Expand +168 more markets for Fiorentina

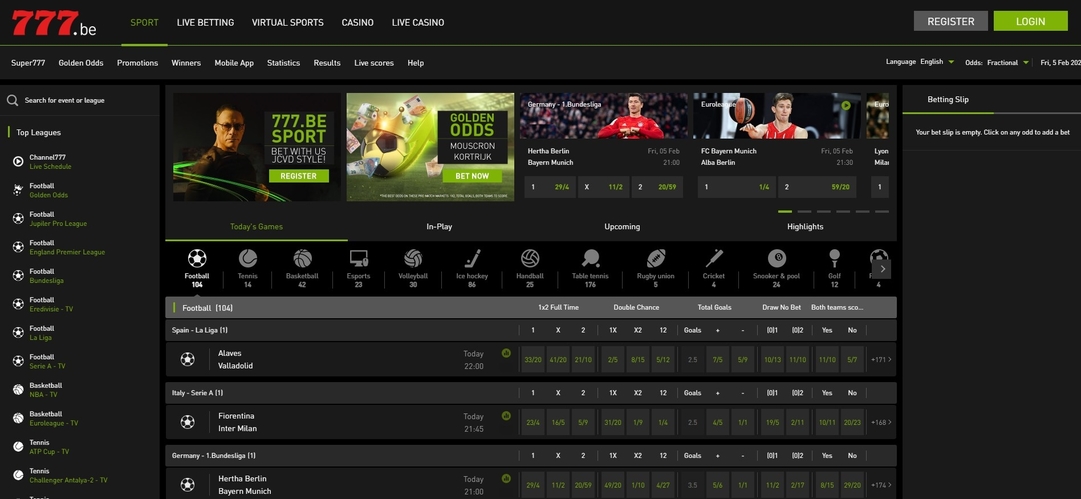[881, 422]
